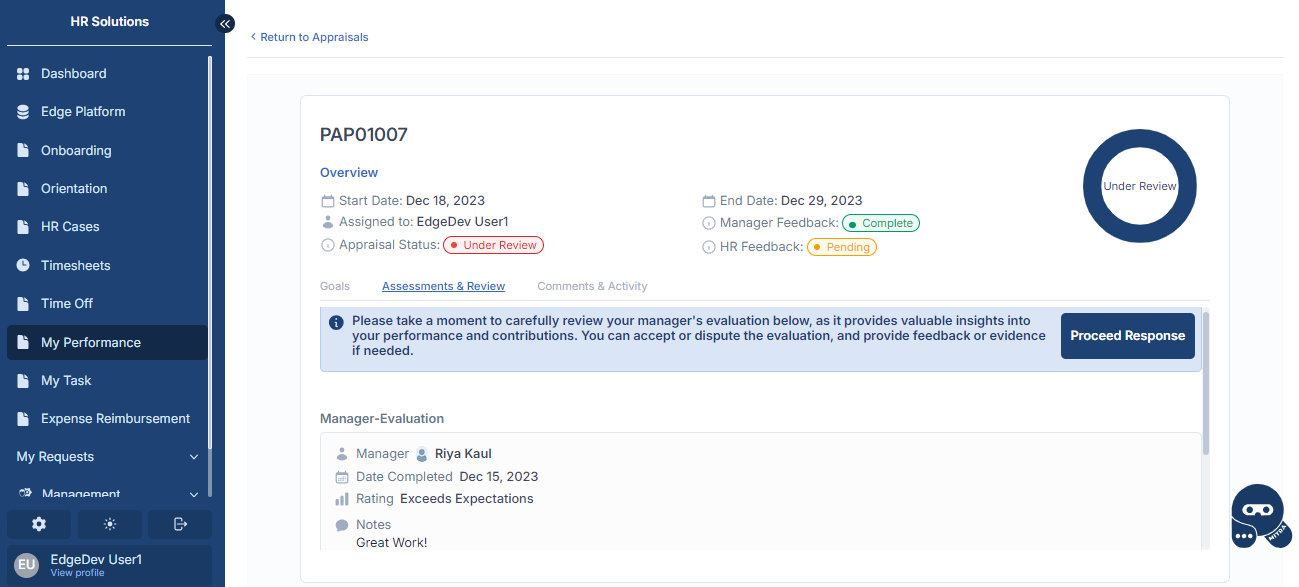This screenshot has height=587, width=1299.
Task: Click Riya Kaul's avatar icon
Action: pyautogui.click(x=422, y=454)
